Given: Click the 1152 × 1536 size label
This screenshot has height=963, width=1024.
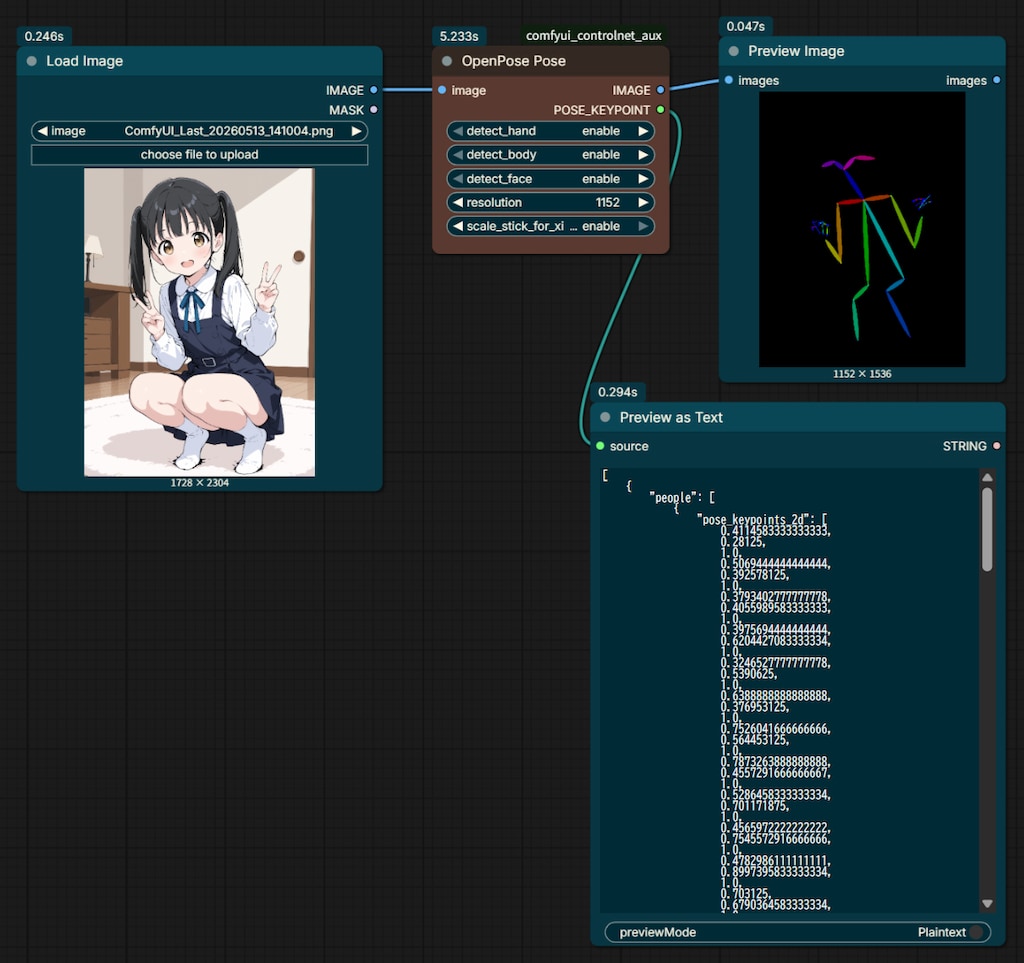Looking at the screenshot, I should (x=862, y=373).
